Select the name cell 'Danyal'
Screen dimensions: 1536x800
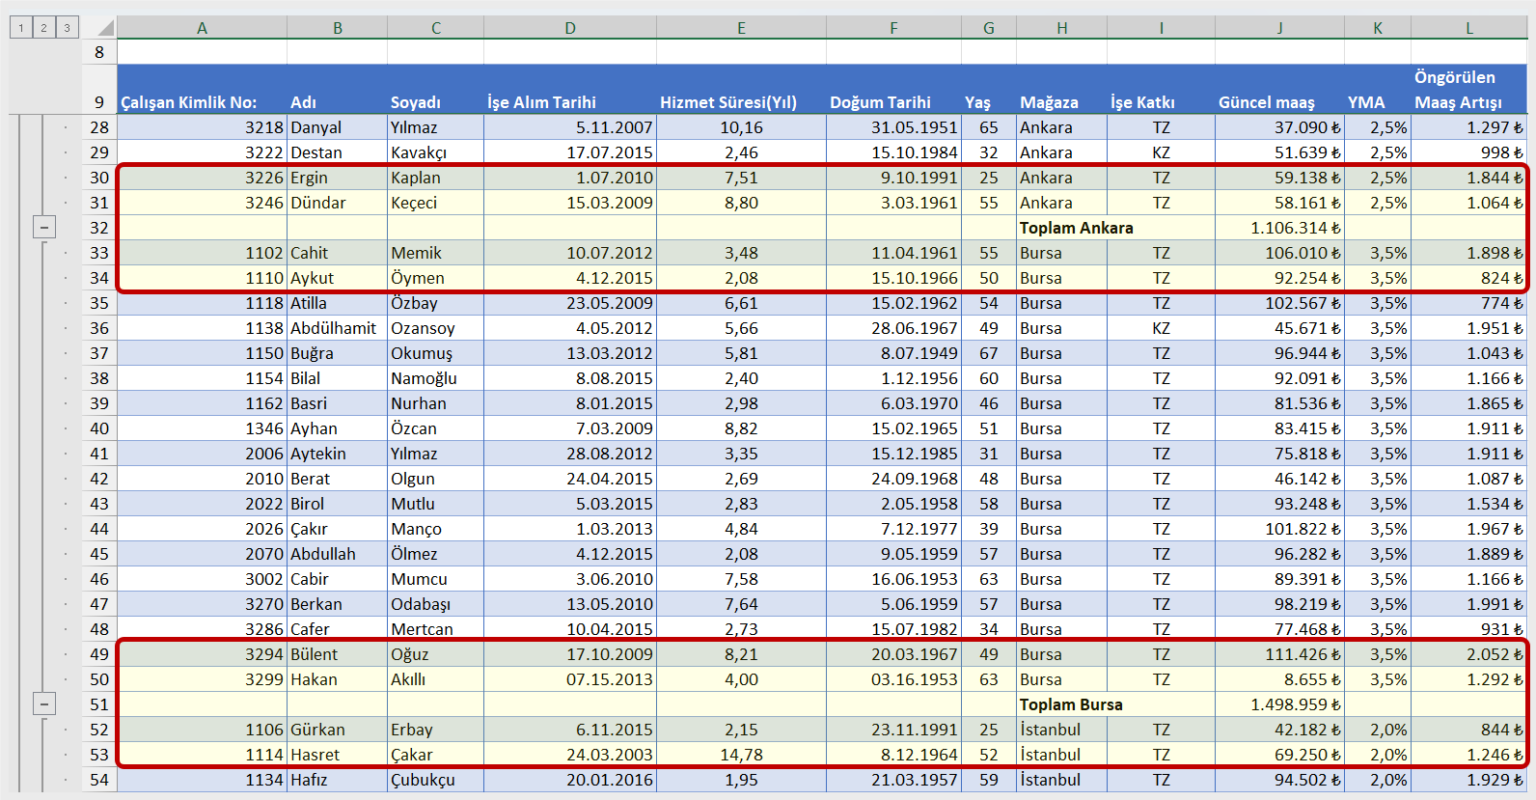pos(337,127)
